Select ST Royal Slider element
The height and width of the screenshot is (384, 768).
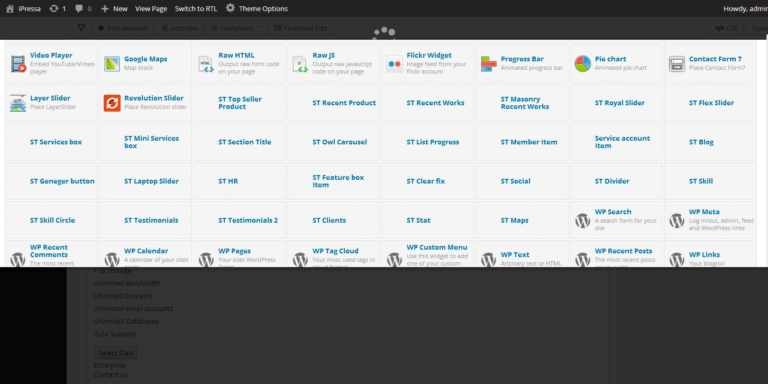point(616,103)
